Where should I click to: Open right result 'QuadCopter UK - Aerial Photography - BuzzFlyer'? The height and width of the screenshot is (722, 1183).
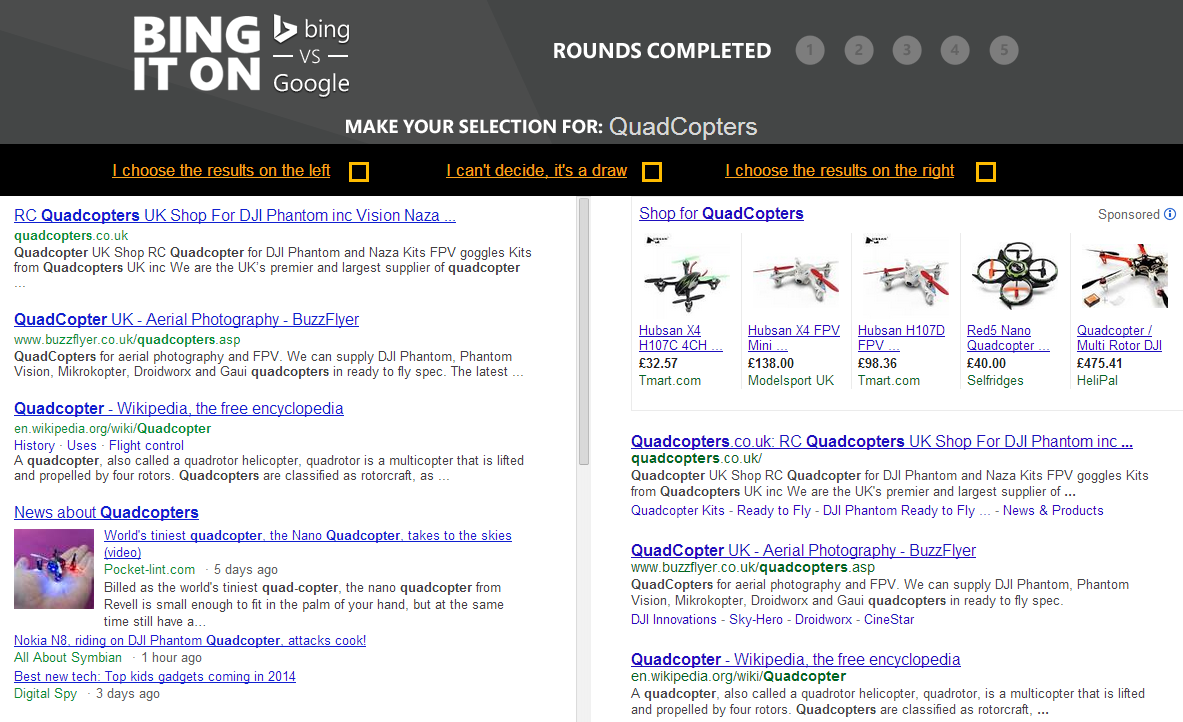point(804,551)
